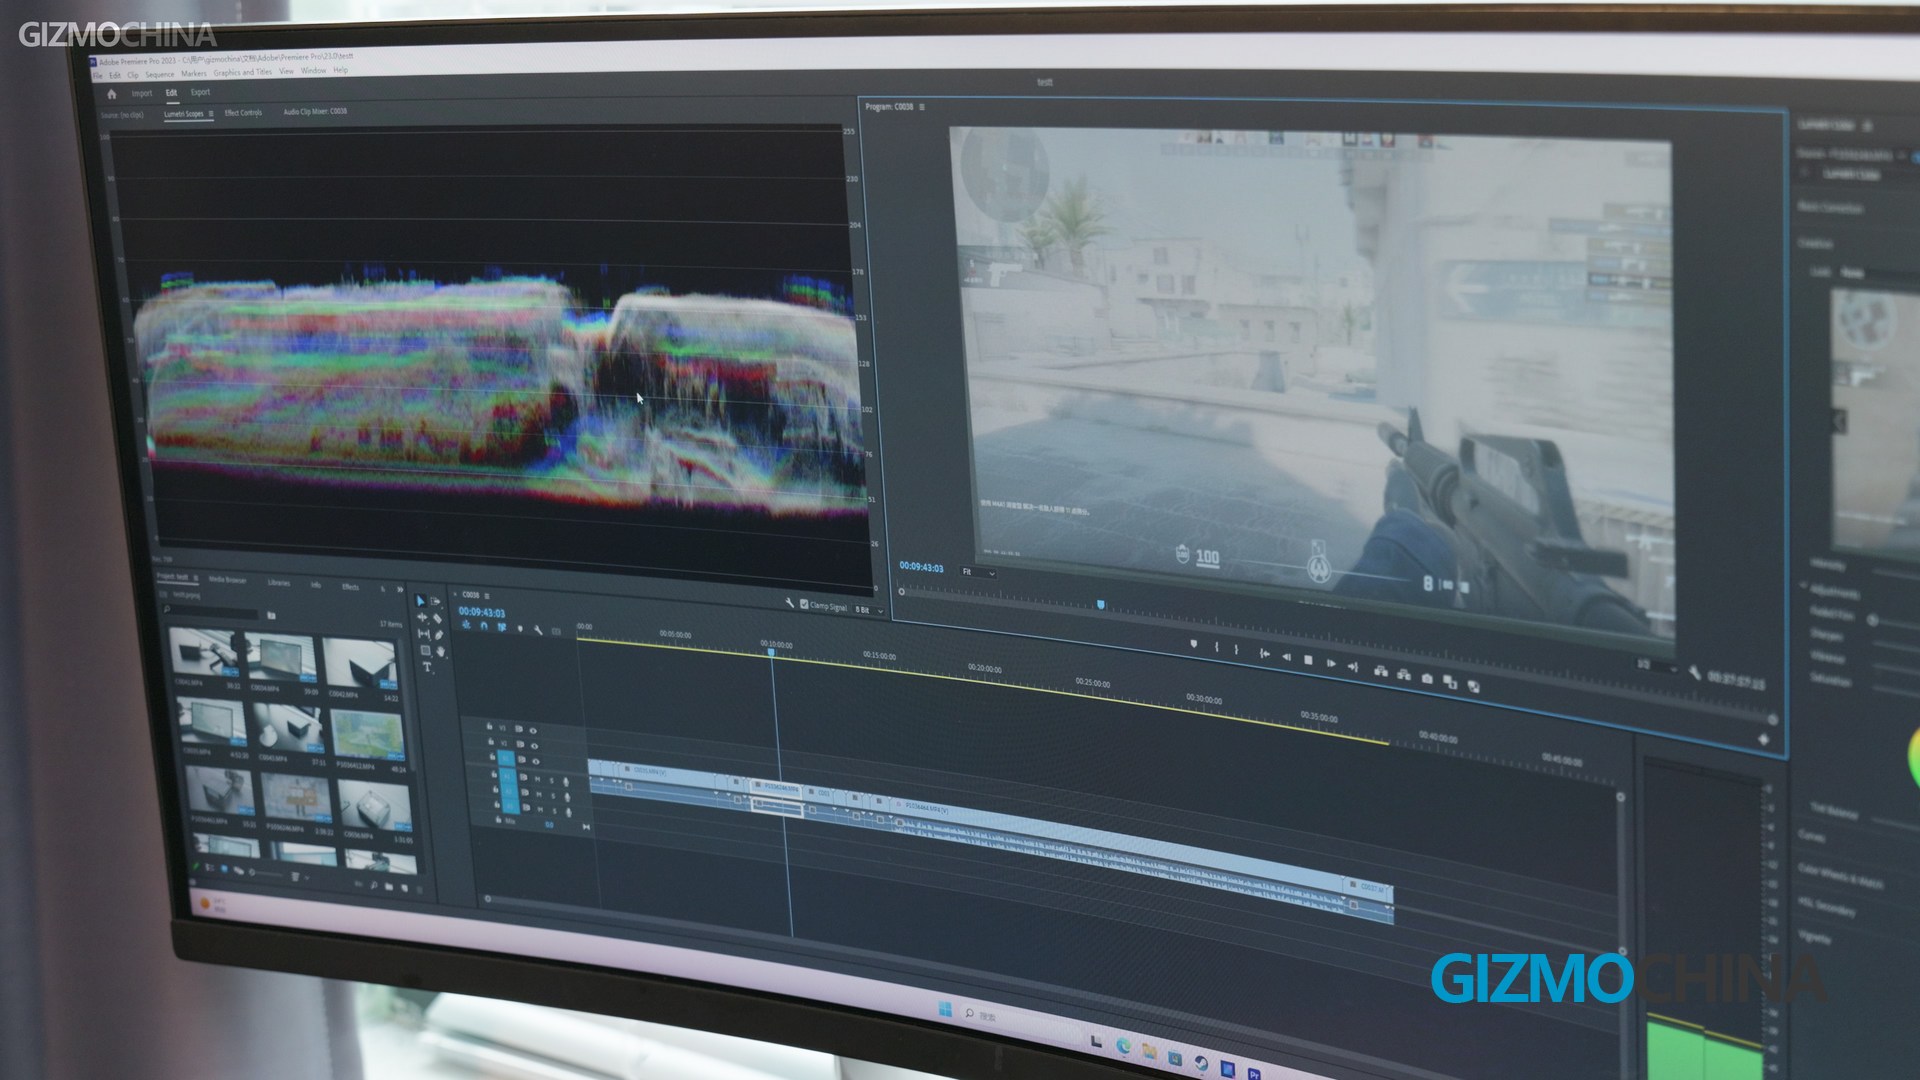
Task: Switch to the Export workspace
Action: tap(200, 92)
